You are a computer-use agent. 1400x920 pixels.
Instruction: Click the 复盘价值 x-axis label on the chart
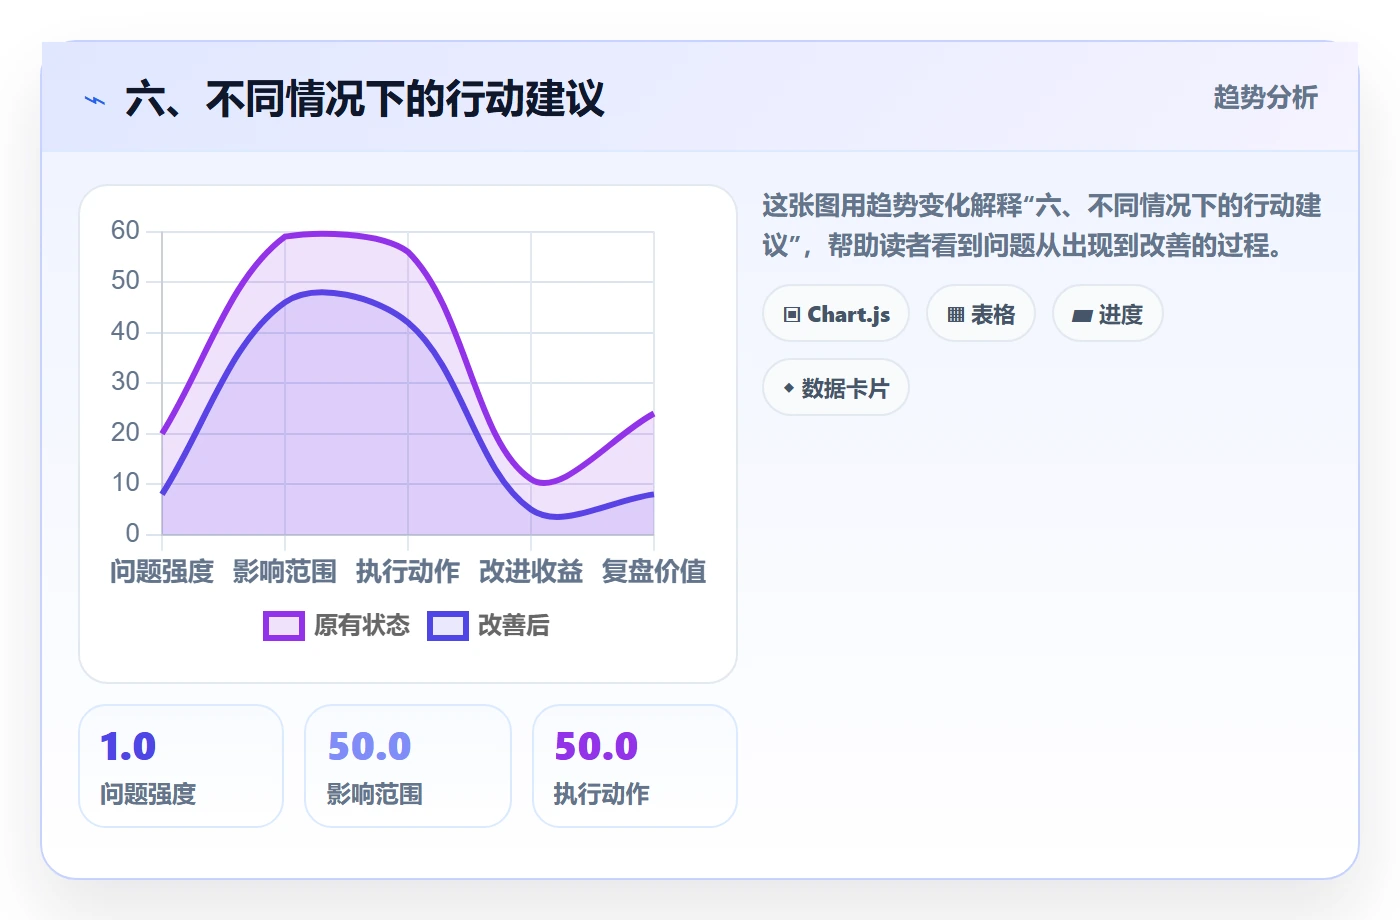click(654, 572)
